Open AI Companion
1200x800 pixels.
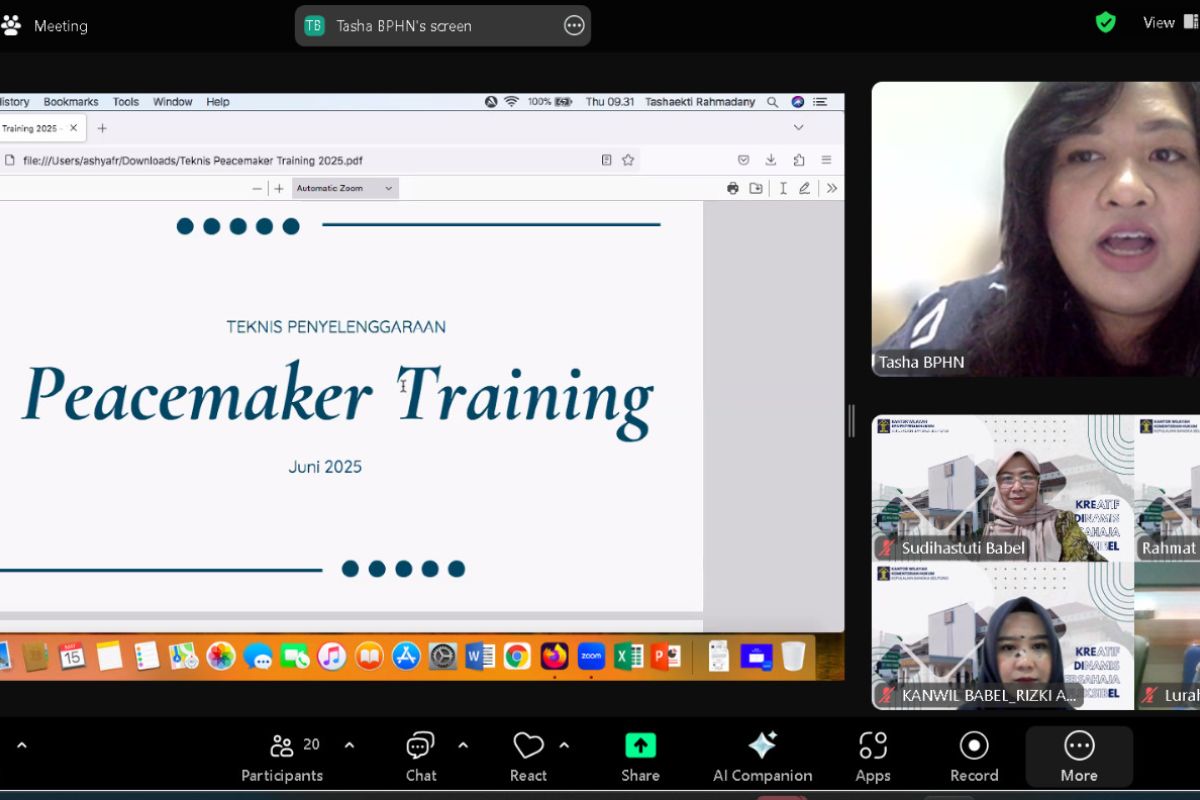coord(762,757)
